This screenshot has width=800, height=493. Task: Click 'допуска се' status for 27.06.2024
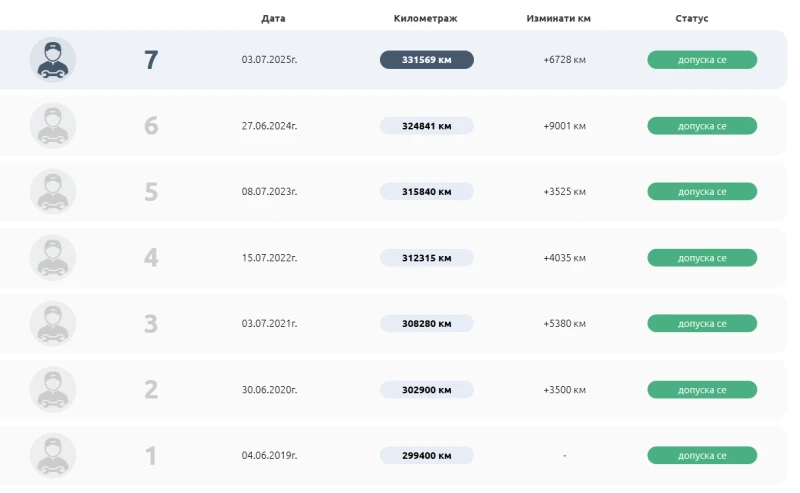pos(702,126)
